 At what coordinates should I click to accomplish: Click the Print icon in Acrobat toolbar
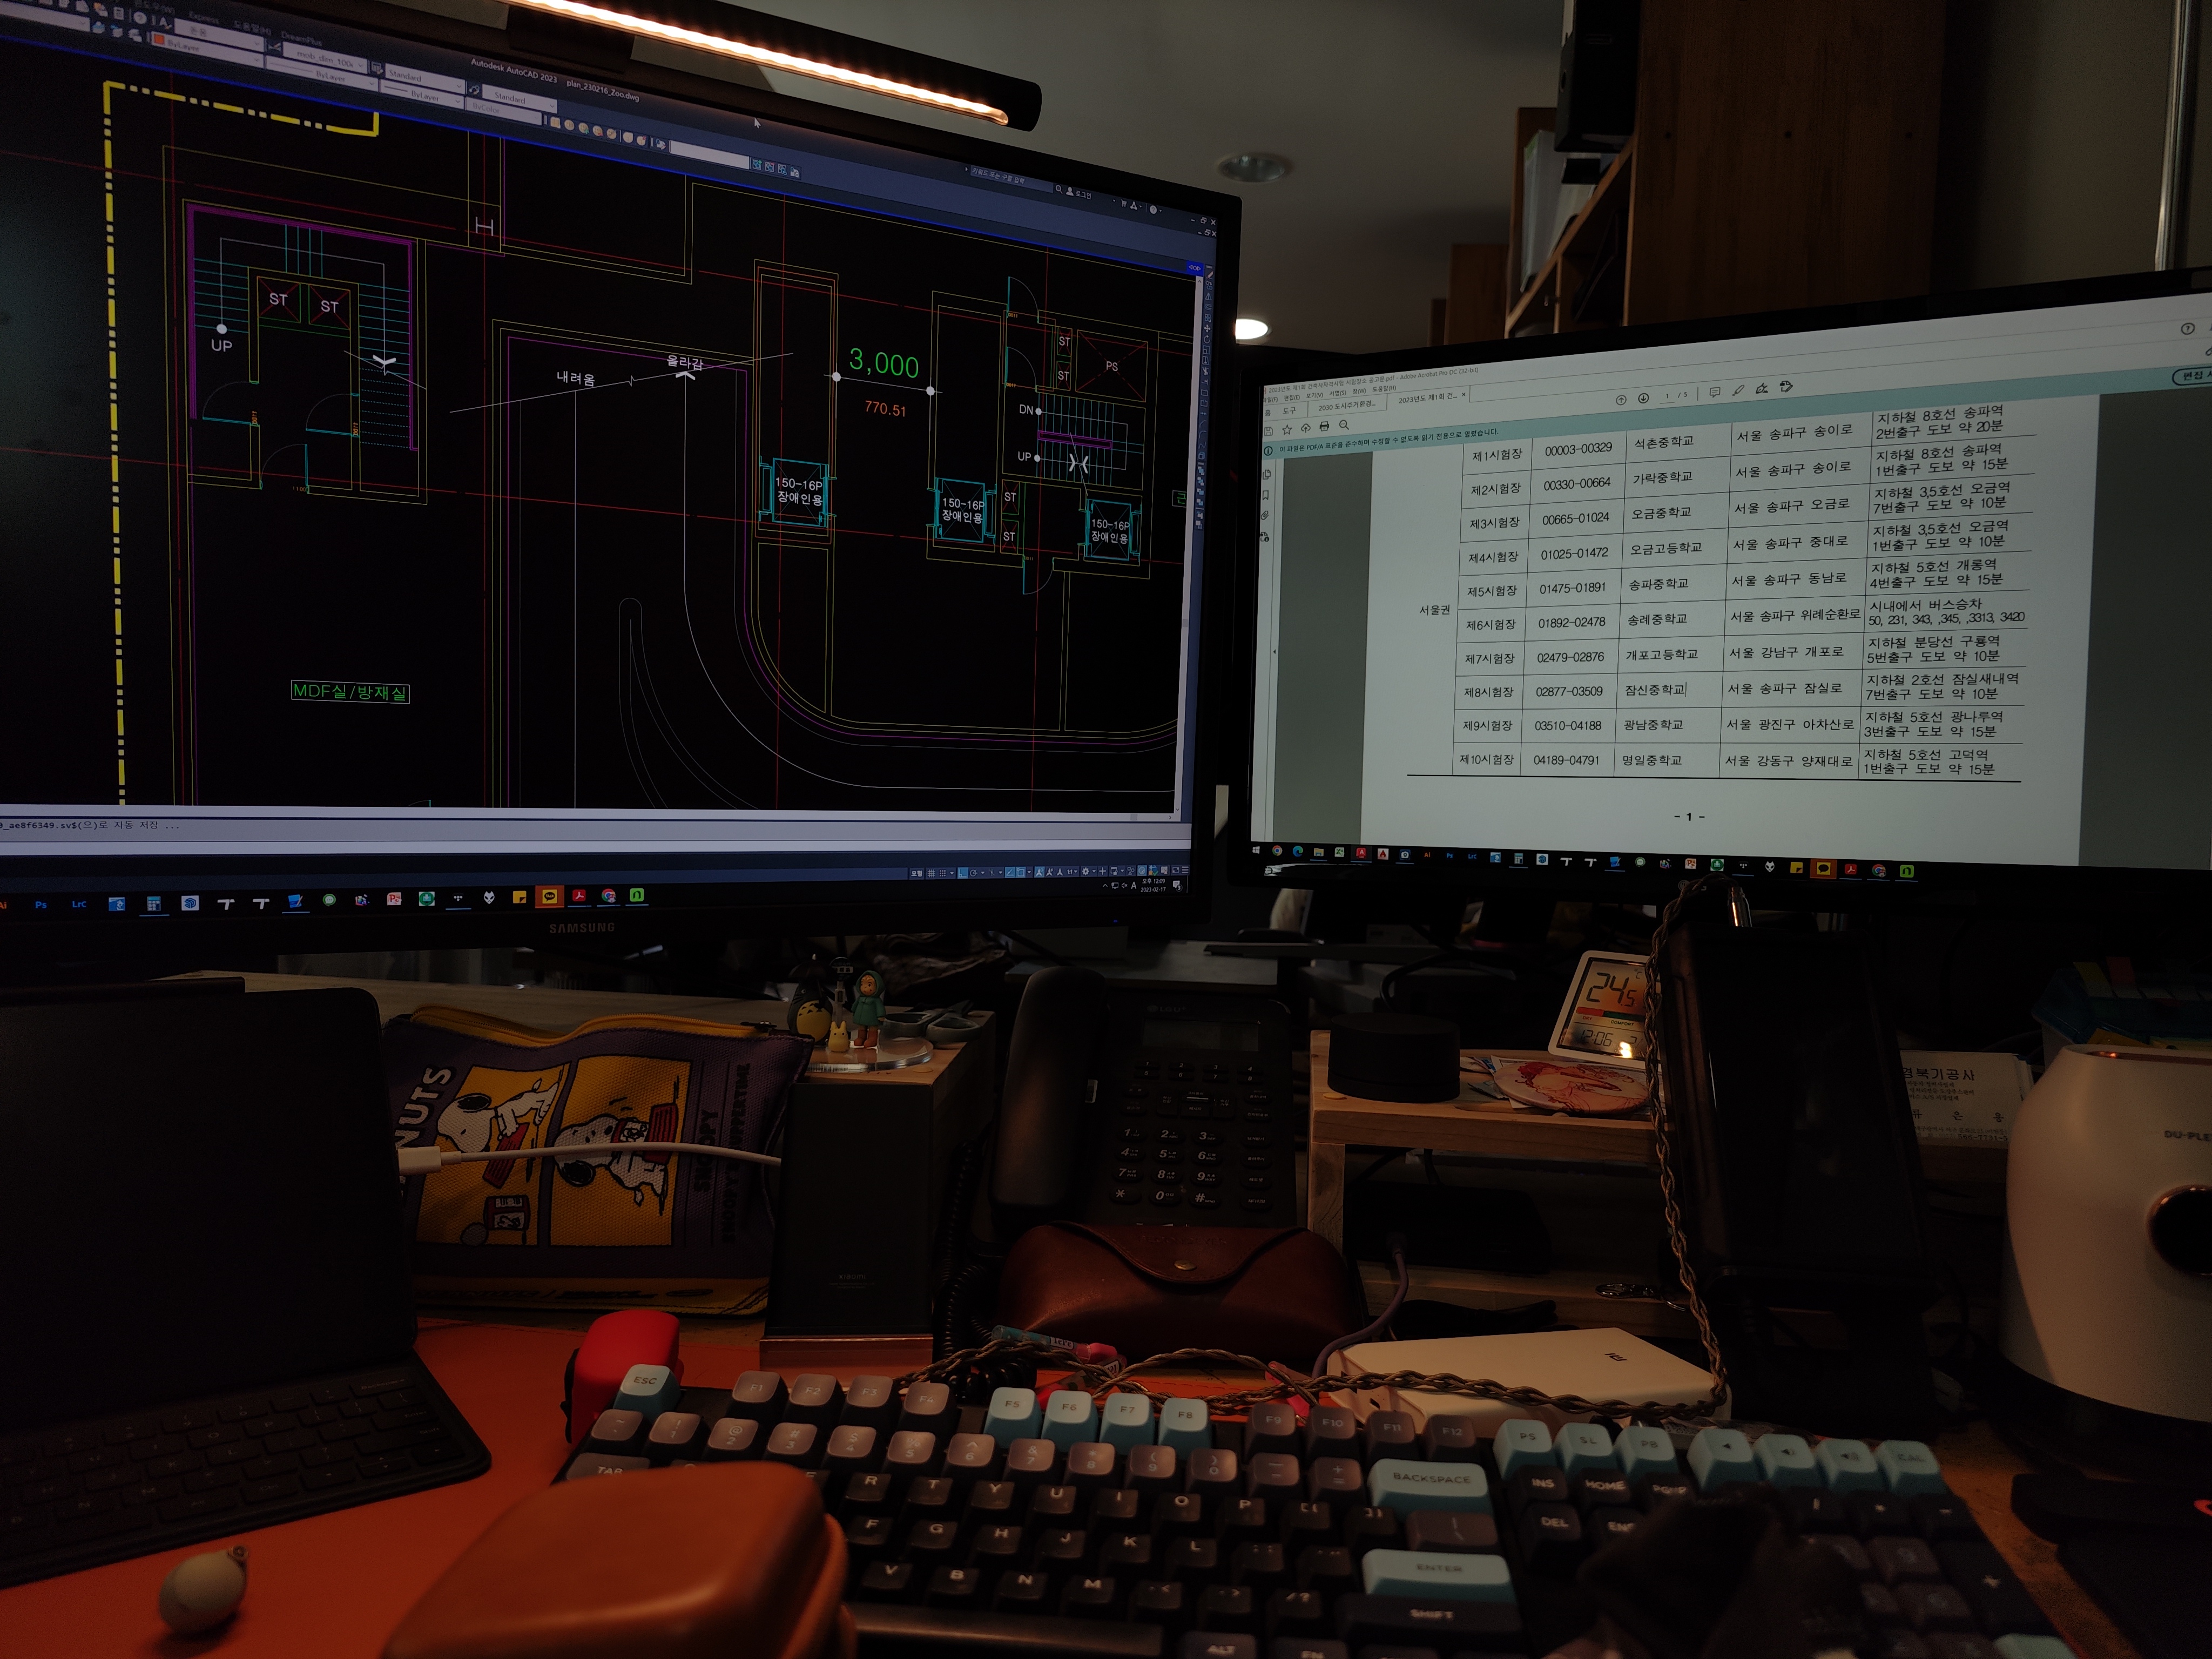coord(1325,426)
